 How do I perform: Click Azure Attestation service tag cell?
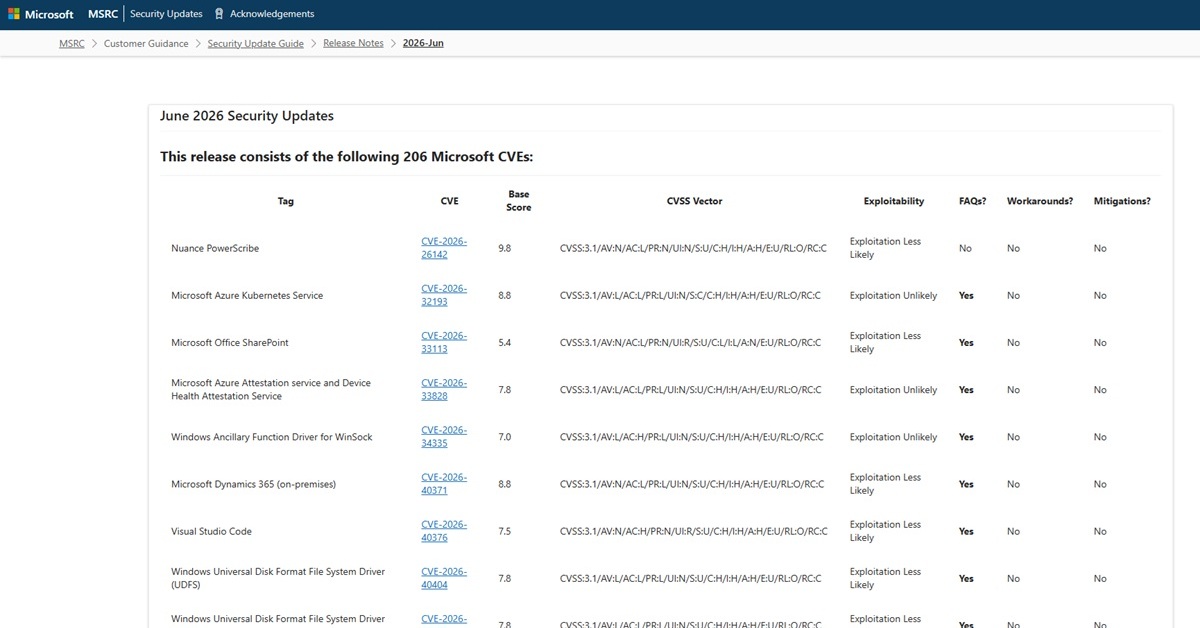tap(271, 389)
